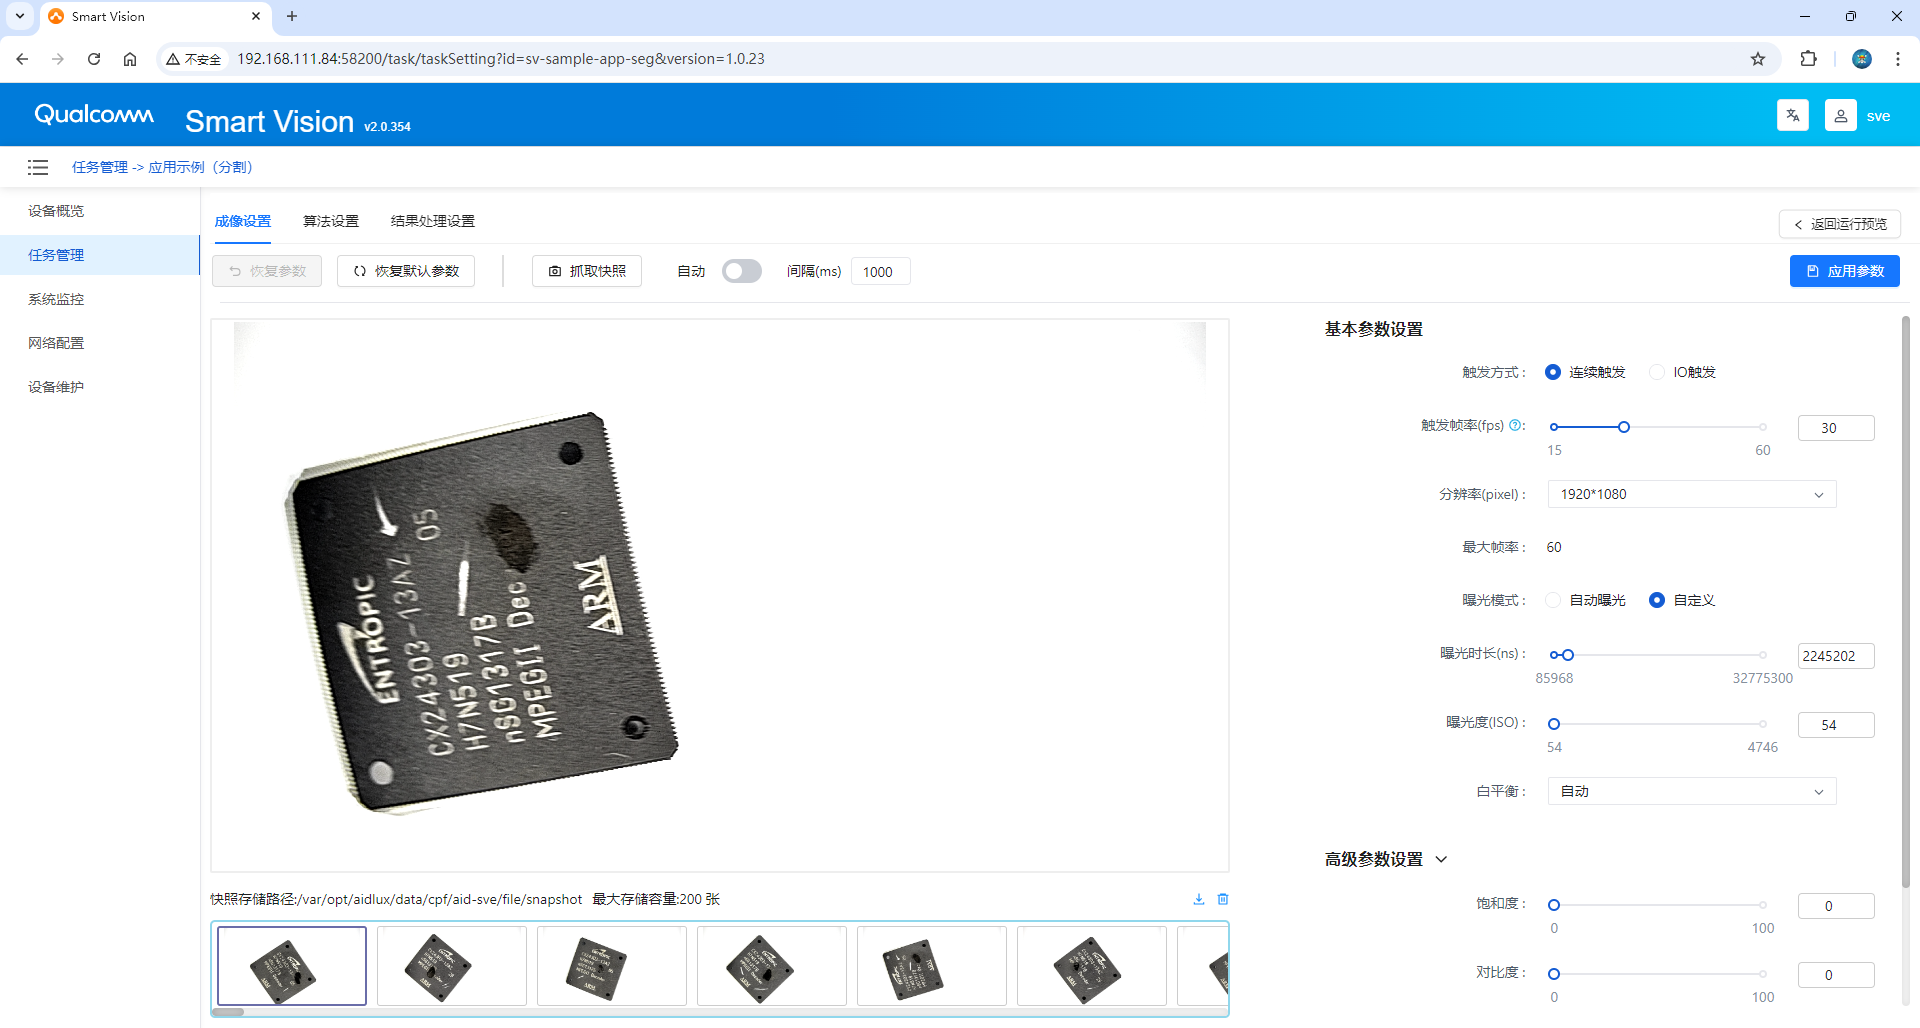Screen dimensions: 1920x1028
Task: Open the 白平衡 white balance dropdown
Action: click(x=1692, y=791)
